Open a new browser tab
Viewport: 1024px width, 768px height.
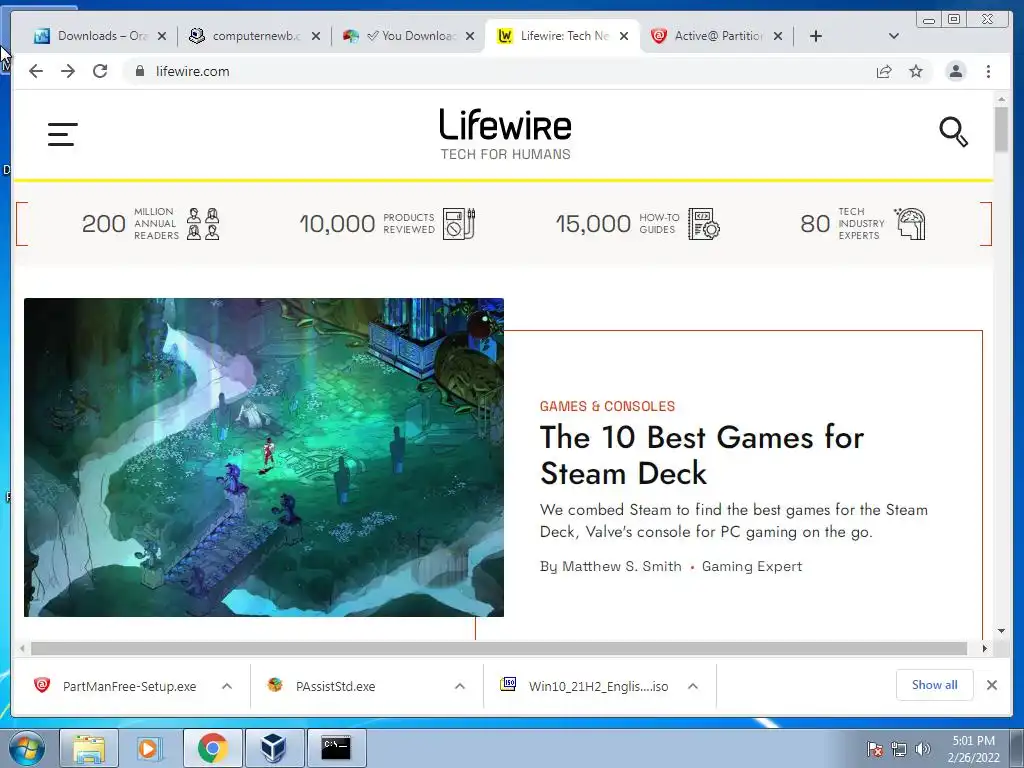tap(816, 36)
